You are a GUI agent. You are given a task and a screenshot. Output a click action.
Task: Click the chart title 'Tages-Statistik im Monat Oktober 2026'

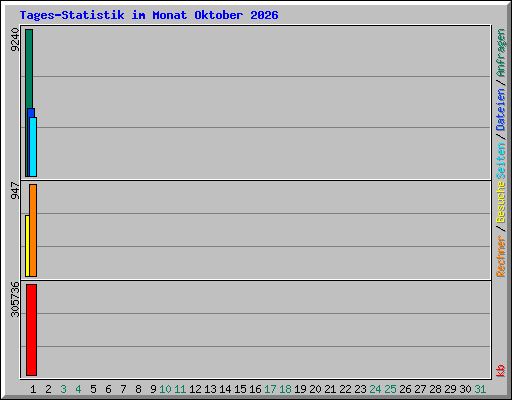tap(149, 15)
